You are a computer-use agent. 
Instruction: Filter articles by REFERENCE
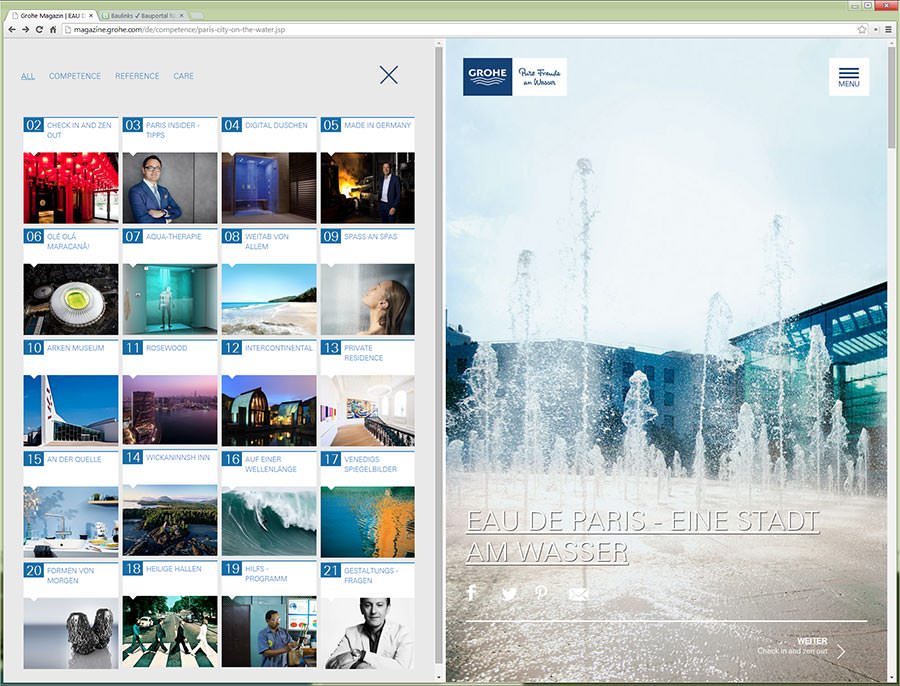137,76
